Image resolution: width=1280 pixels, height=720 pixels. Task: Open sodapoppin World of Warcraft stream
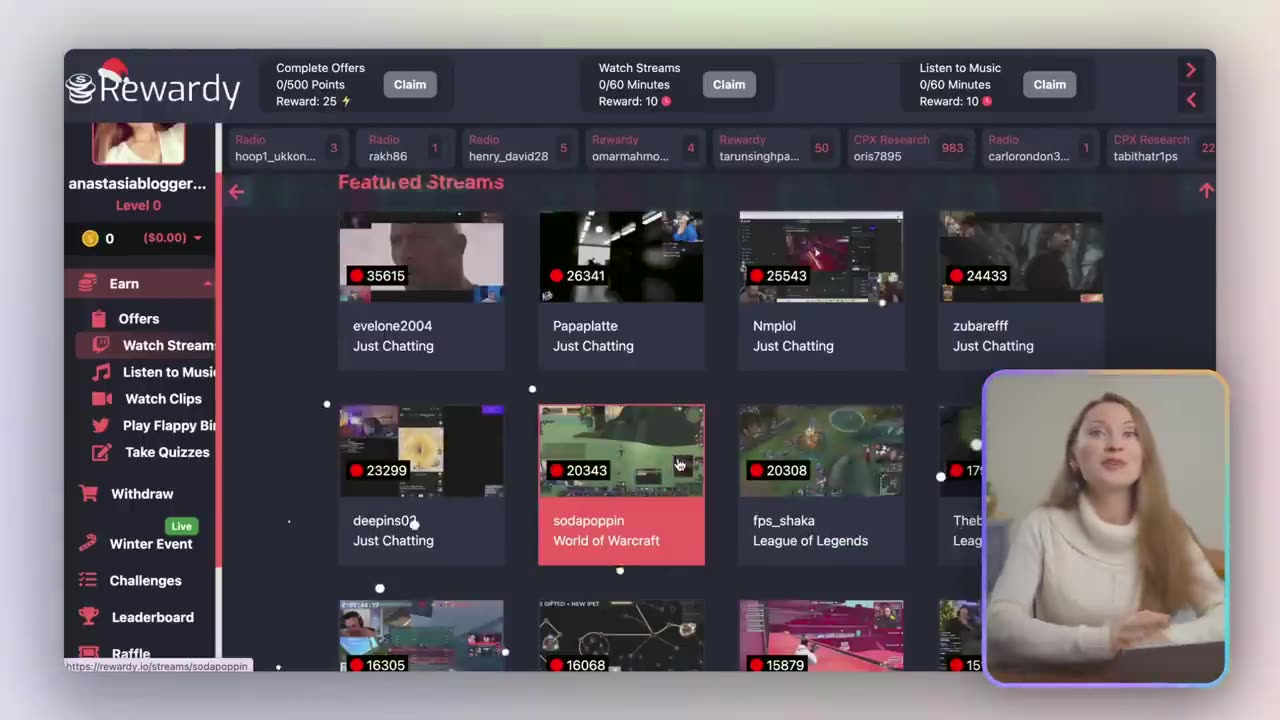pyautogui.click(x=621, y=485)
